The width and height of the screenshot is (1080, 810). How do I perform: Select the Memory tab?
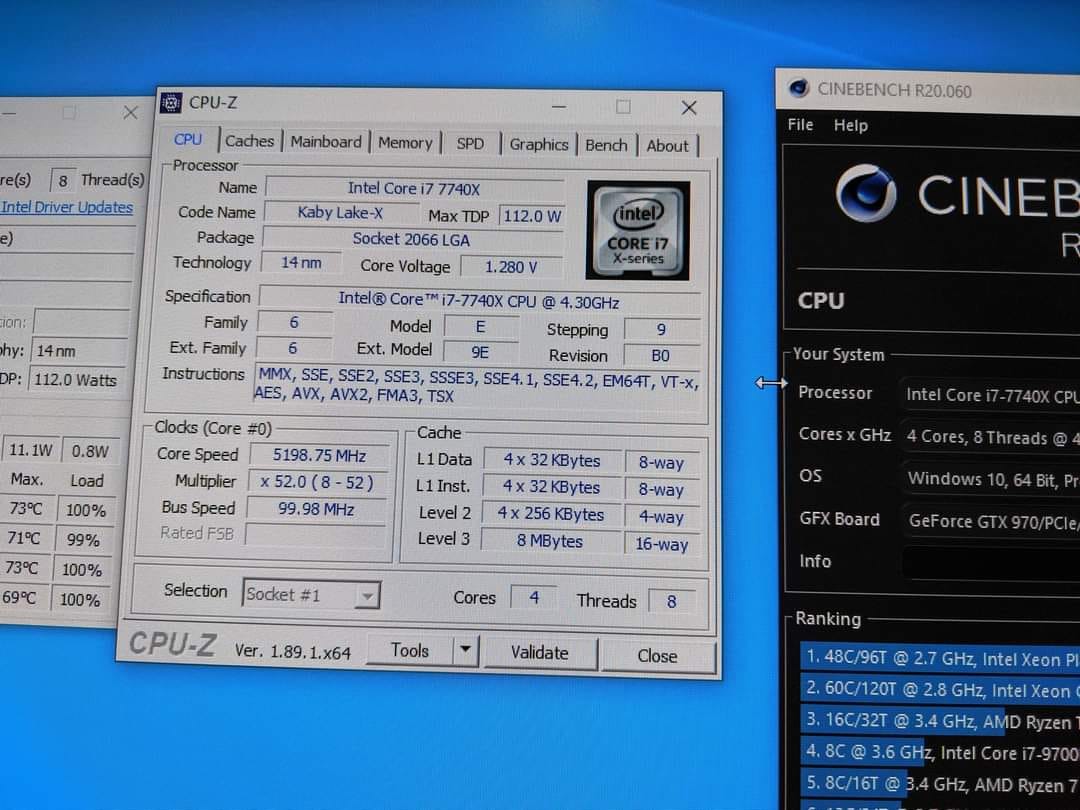point(405,143)
